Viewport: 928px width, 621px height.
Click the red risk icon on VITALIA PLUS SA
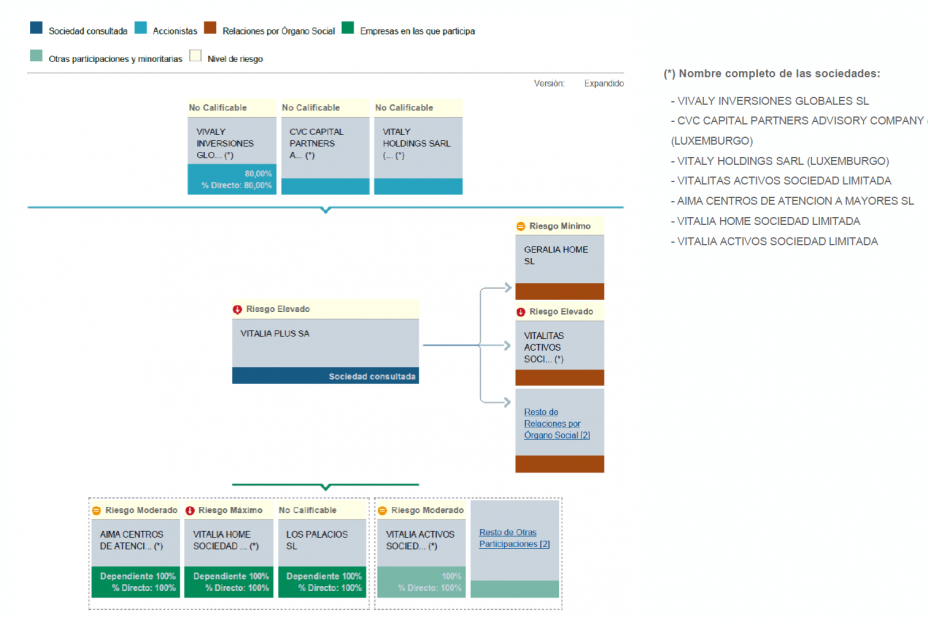[237, 309]
